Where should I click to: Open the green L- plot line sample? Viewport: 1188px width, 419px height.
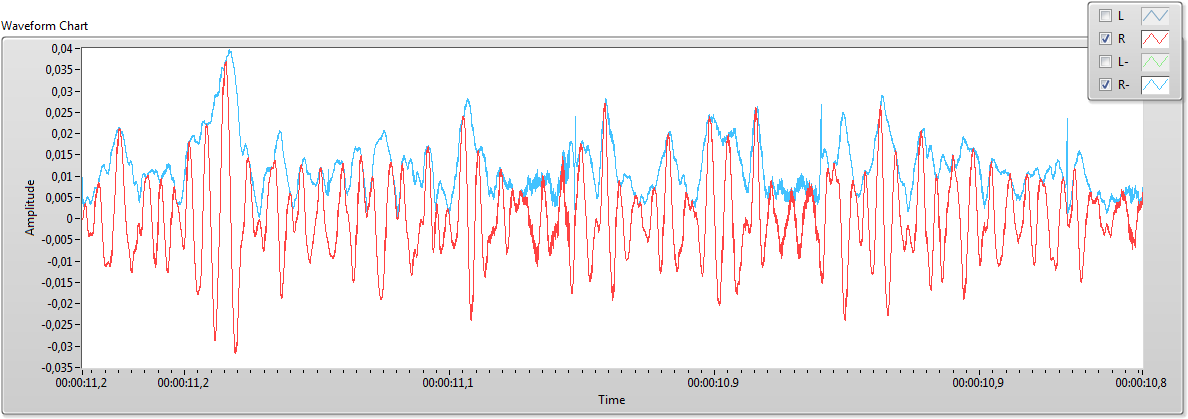[1155, 61]
